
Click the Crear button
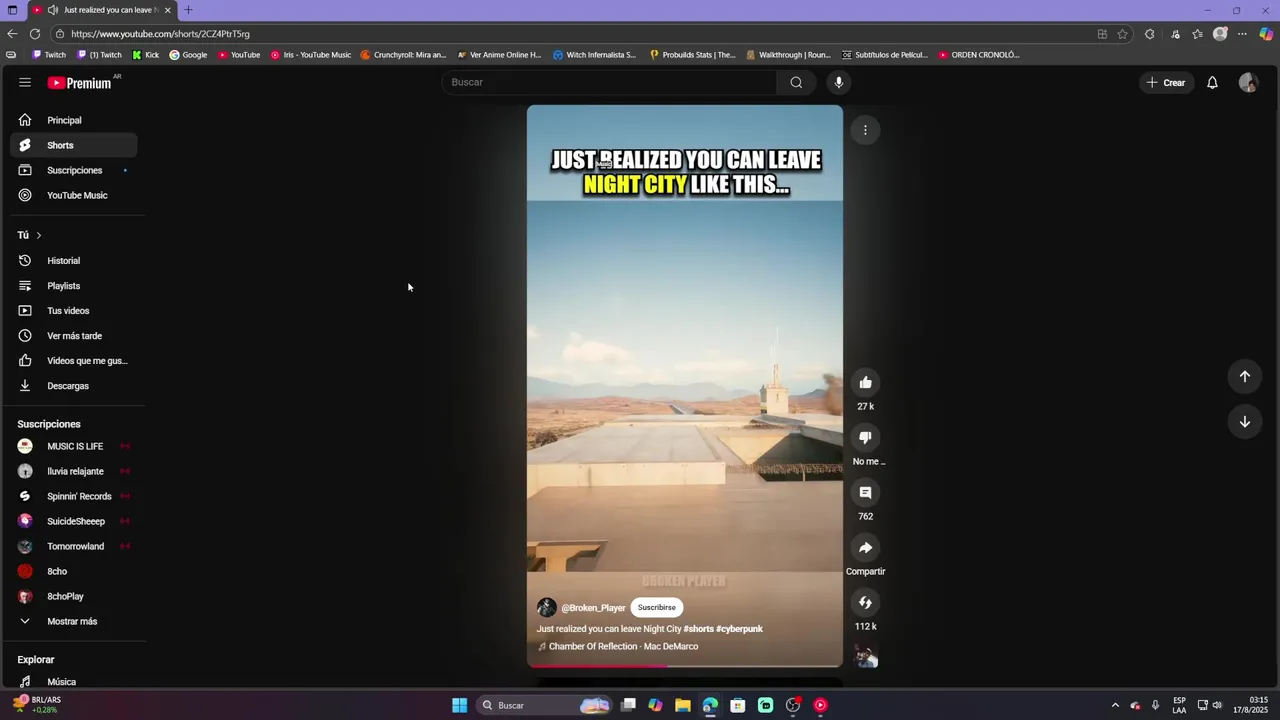(x=1166, y=82)
